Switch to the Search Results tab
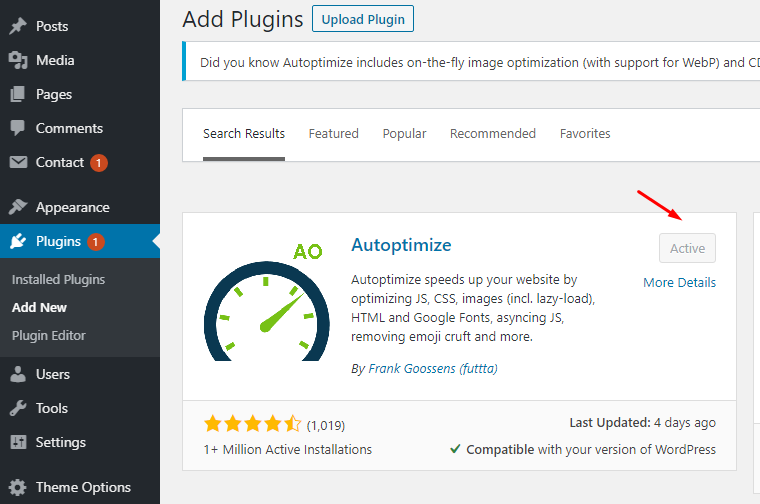Viewport: 760px width, 504px height. (x=244, y=134)
